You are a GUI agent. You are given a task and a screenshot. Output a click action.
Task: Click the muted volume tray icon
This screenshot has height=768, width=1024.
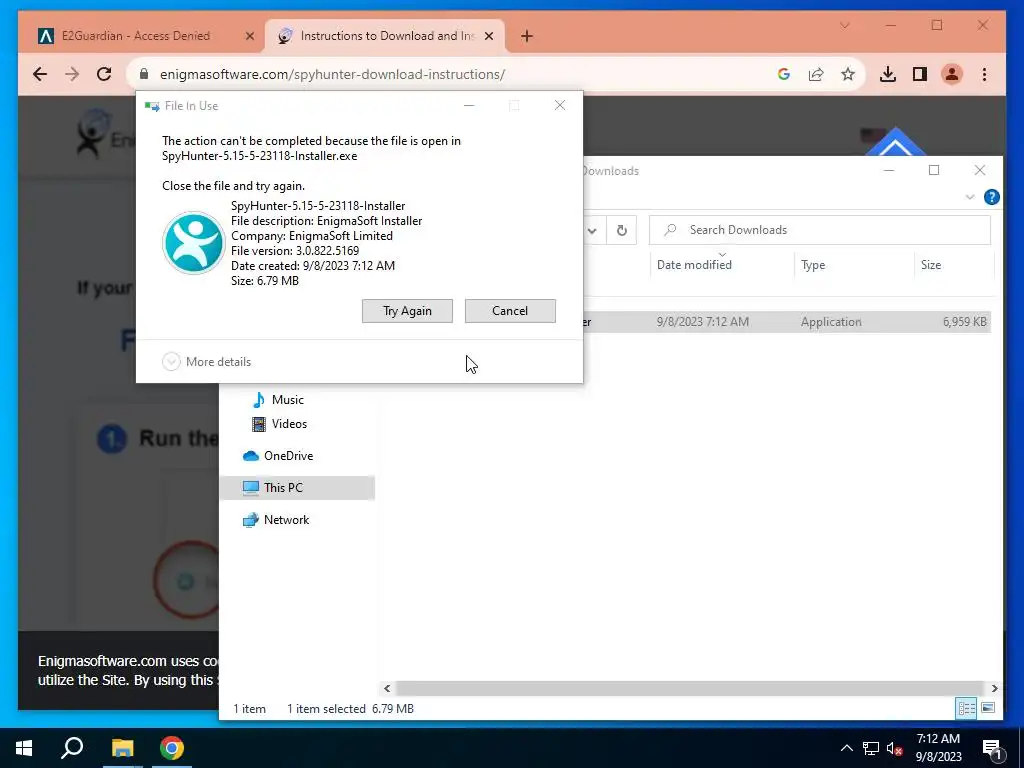[895, 748]
